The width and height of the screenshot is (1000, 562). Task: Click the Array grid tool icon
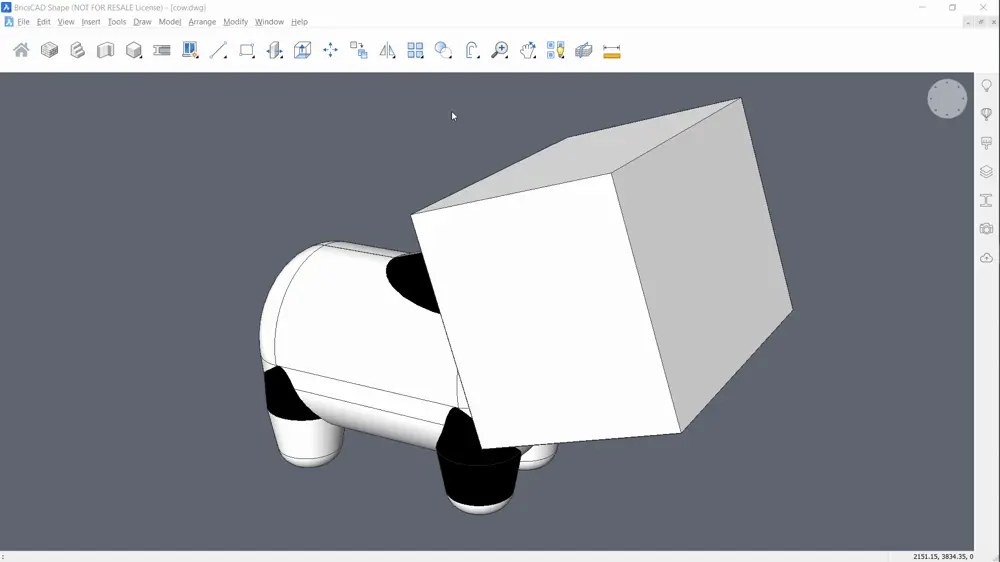[415, 50]
